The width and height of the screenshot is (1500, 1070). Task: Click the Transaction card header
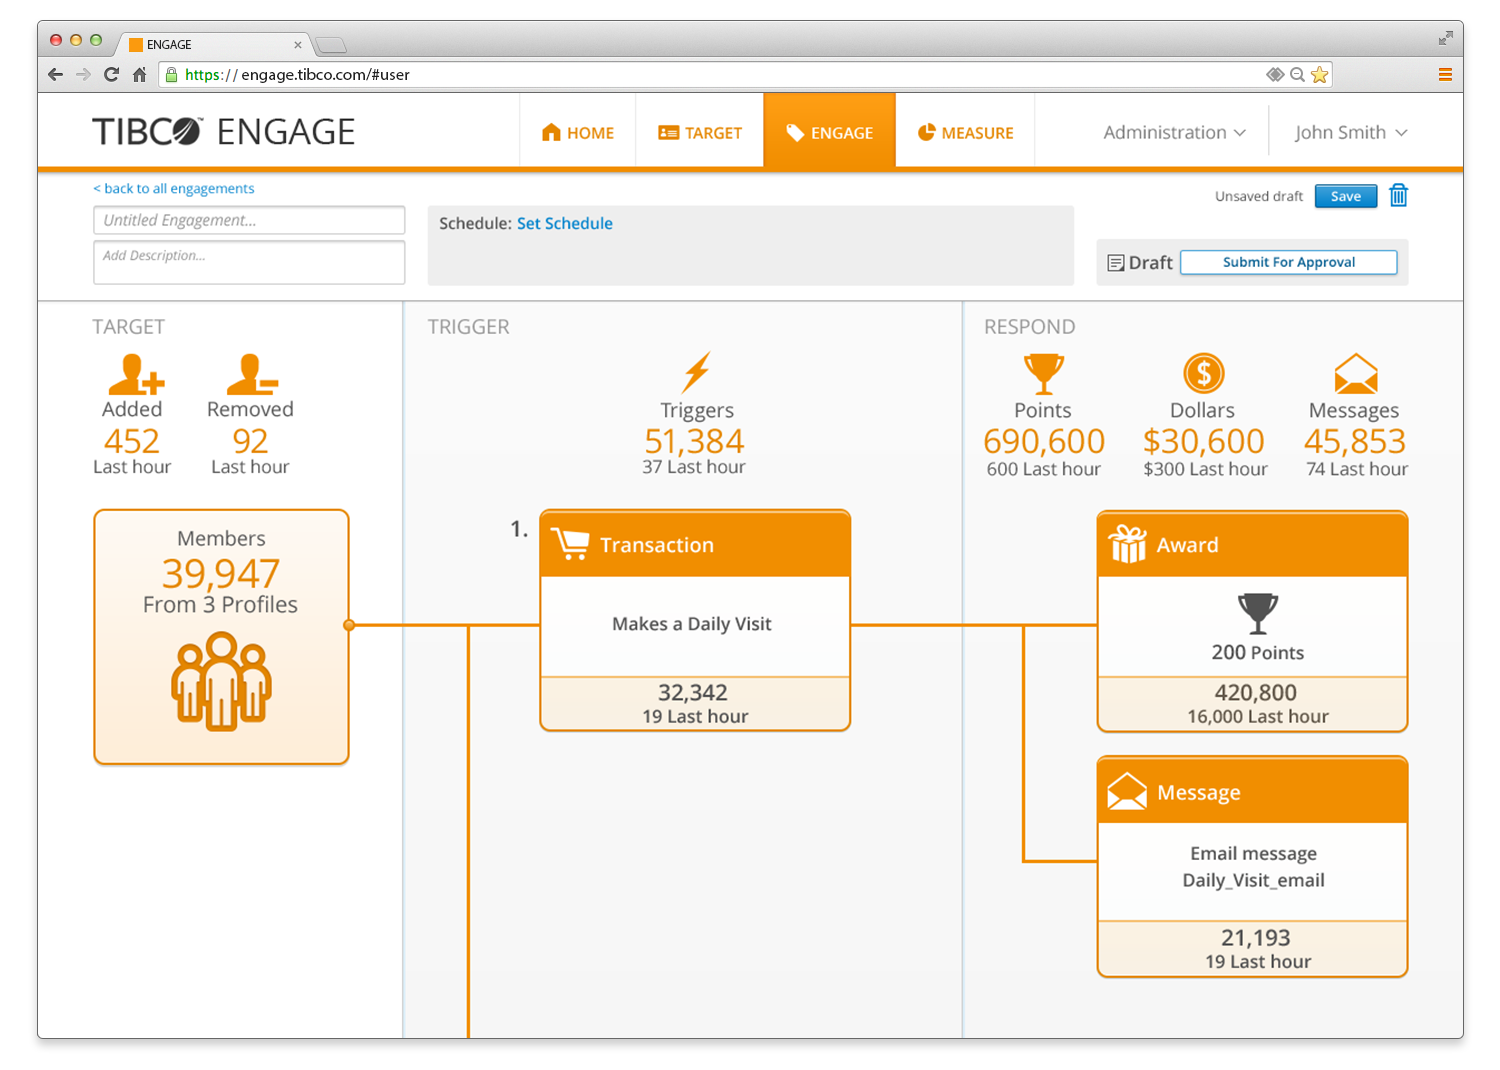tap(695, 544)
